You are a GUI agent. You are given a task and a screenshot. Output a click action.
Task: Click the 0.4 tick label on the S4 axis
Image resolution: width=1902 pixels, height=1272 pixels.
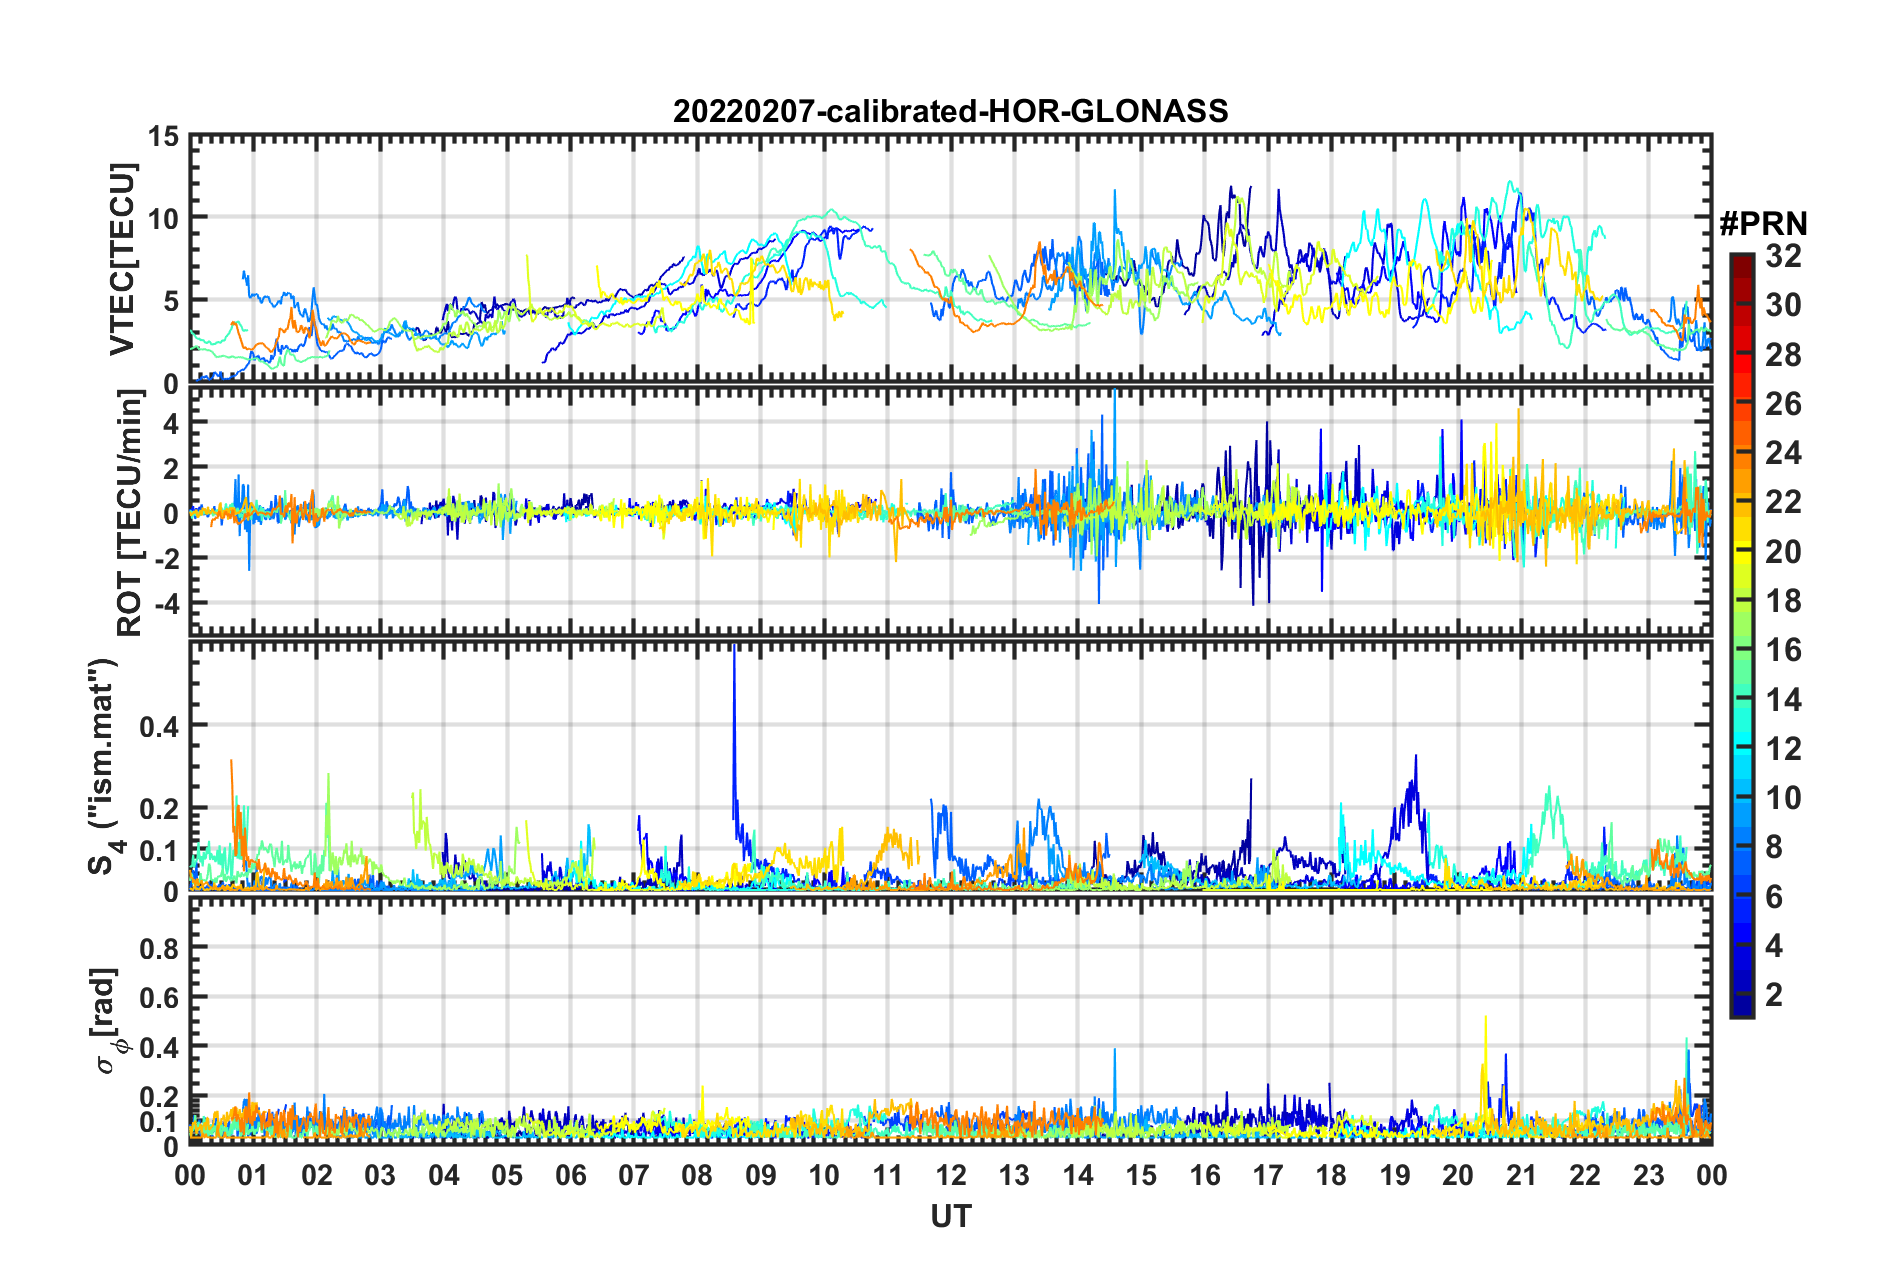pos(159,726)
